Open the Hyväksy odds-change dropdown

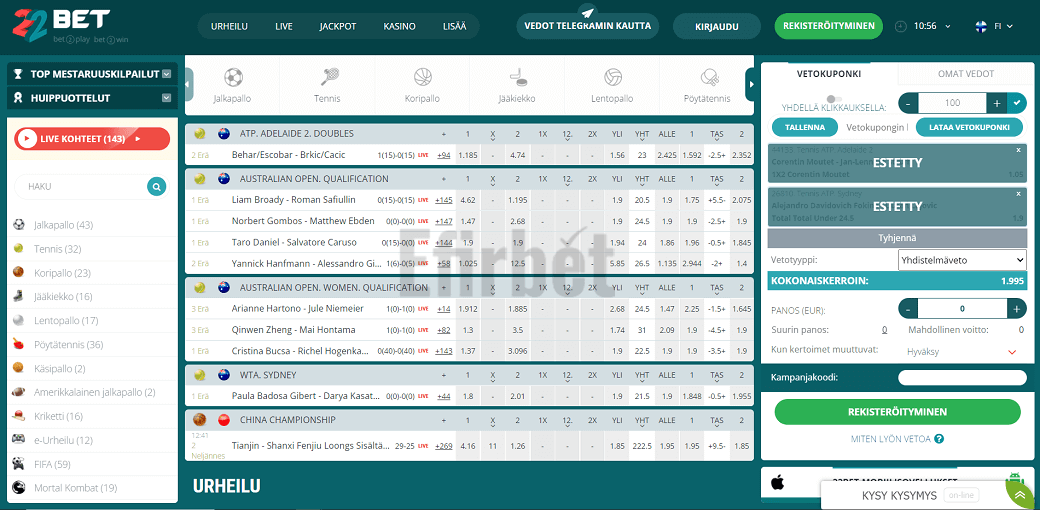[x=962, y=352]
